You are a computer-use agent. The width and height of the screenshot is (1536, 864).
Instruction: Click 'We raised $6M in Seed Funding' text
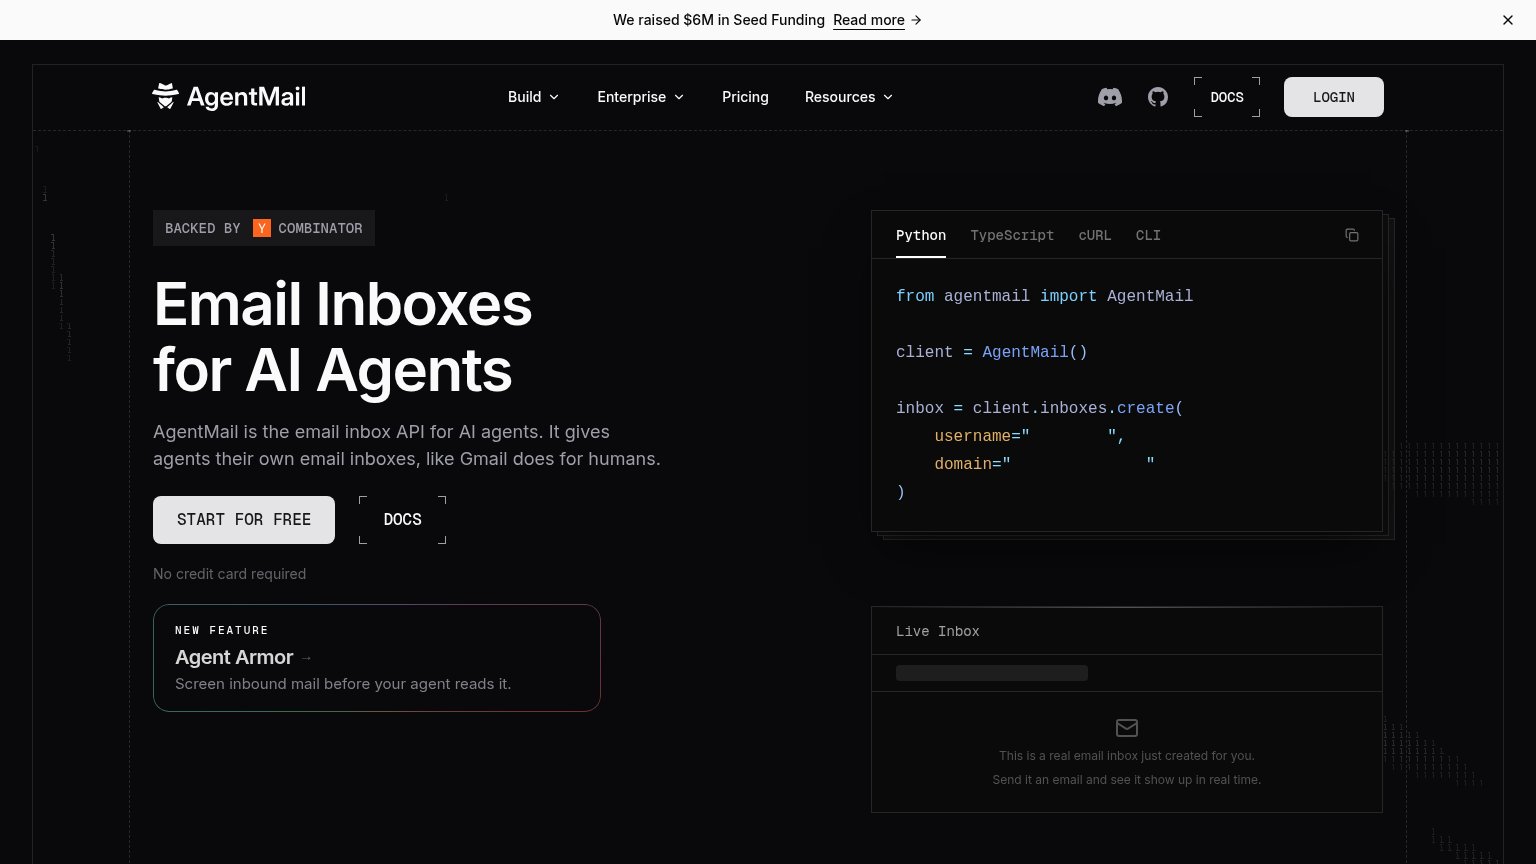719,20
